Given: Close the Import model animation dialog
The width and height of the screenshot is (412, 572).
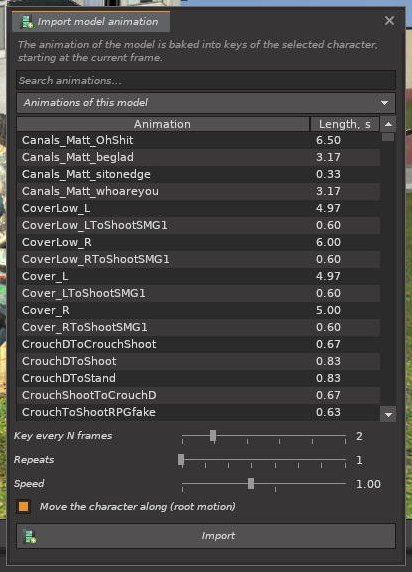Looking at the screenshot, I should pos(389,21).
